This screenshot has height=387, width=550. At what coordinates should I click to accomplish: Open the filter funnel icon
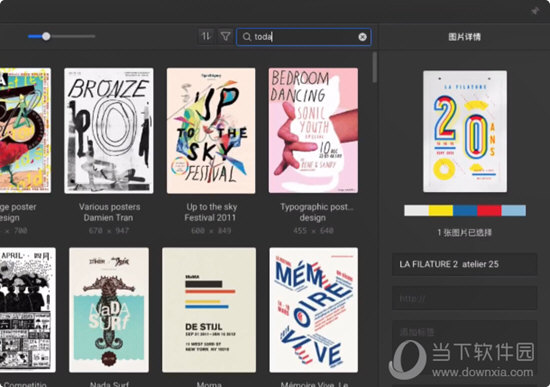pyautogui.click(x=225, y=36)
